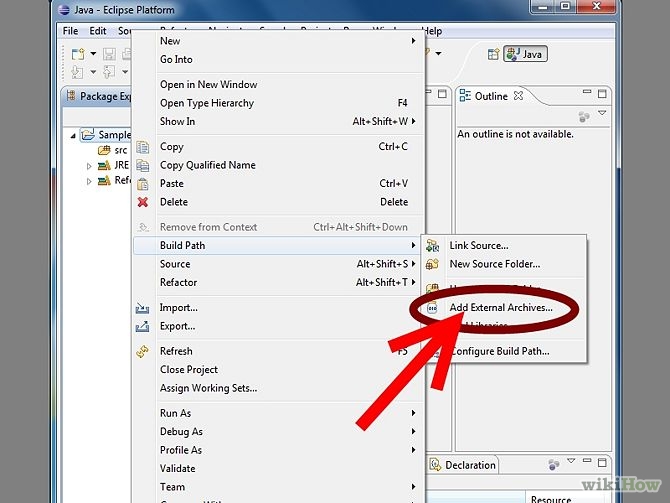Expand the JRE System Library node

click(89, 166)
